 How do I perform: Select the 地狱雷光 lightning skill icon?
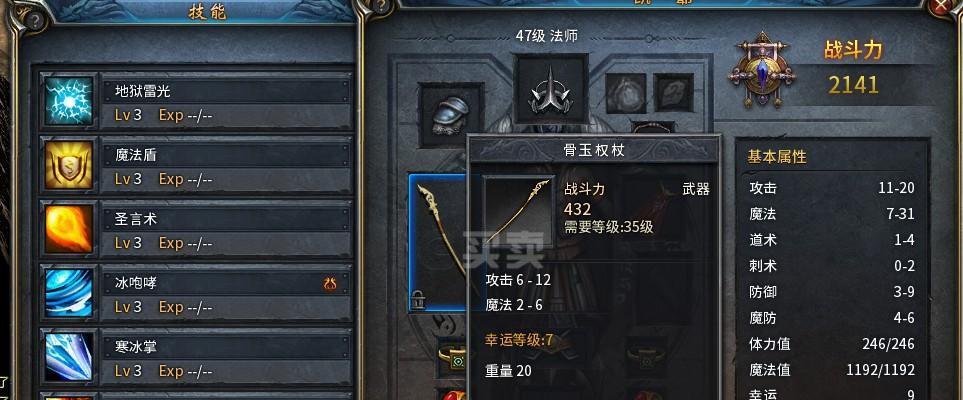point(69,101)
